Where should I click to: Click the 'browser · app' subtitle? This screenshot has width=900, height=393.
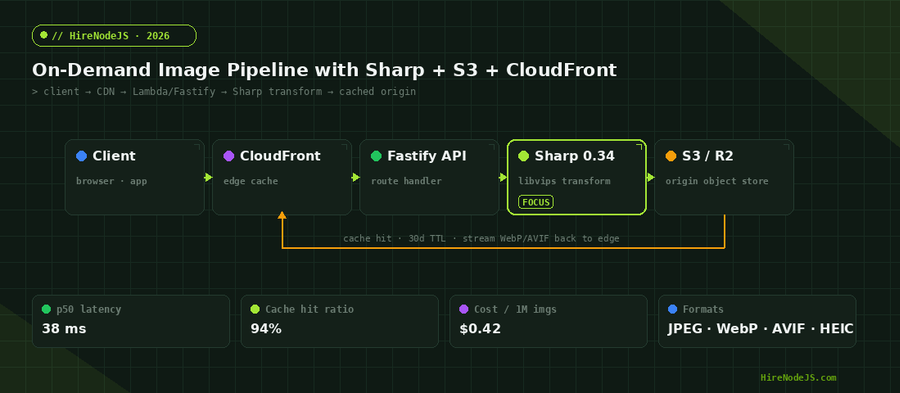[x=112, y=181]
